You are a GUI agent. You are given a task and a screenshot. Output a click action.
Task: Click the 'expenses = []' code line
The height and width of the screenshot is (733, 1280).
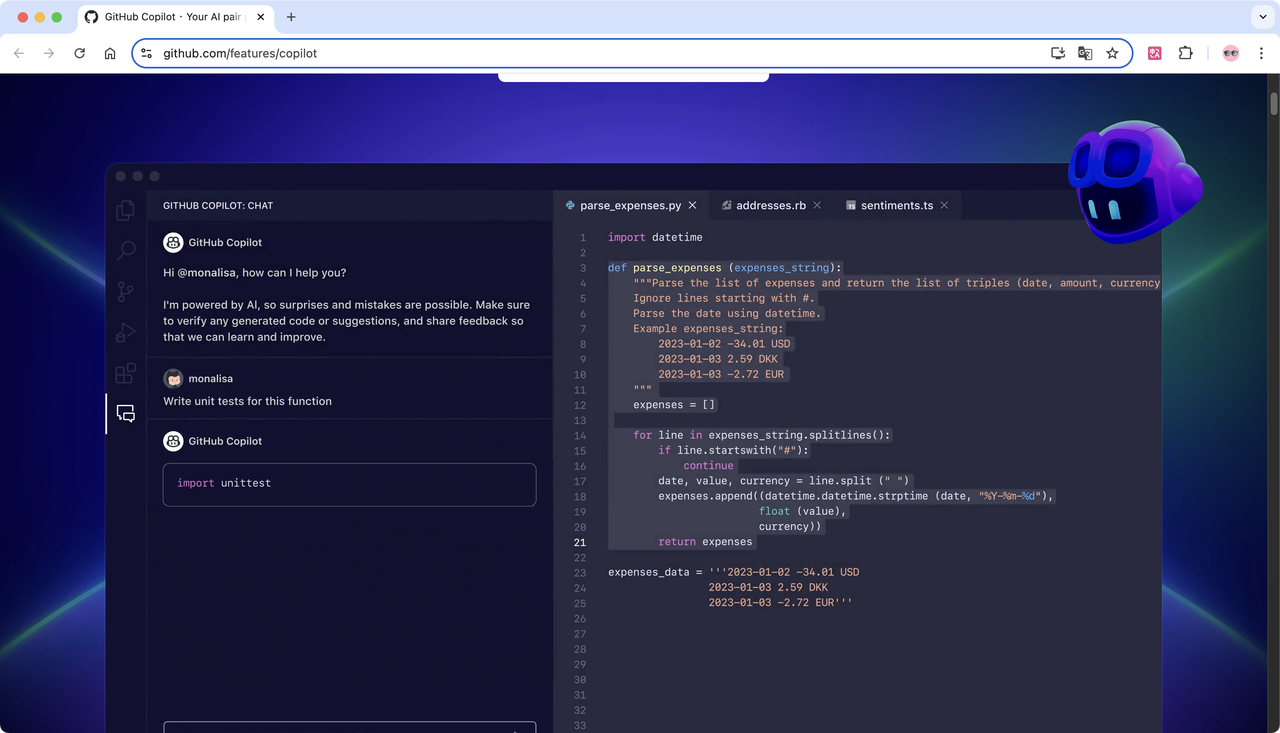pyautogui.click(x=674, y=405)
